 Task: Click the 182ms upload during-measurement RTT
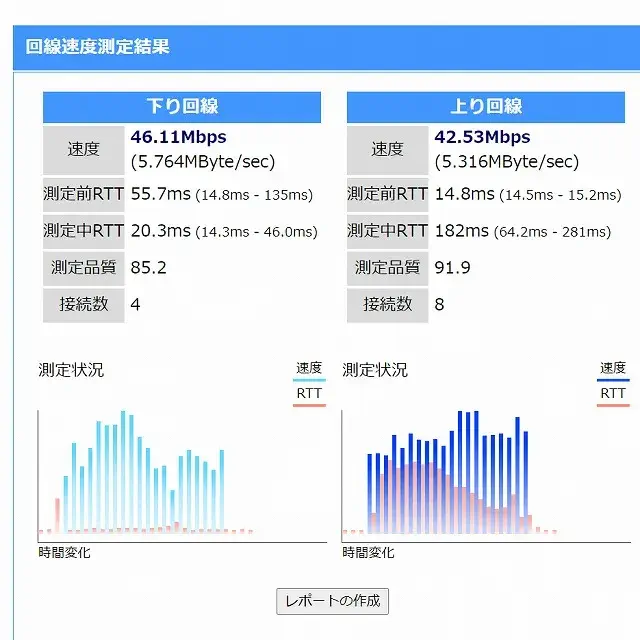tap(462, 231)
